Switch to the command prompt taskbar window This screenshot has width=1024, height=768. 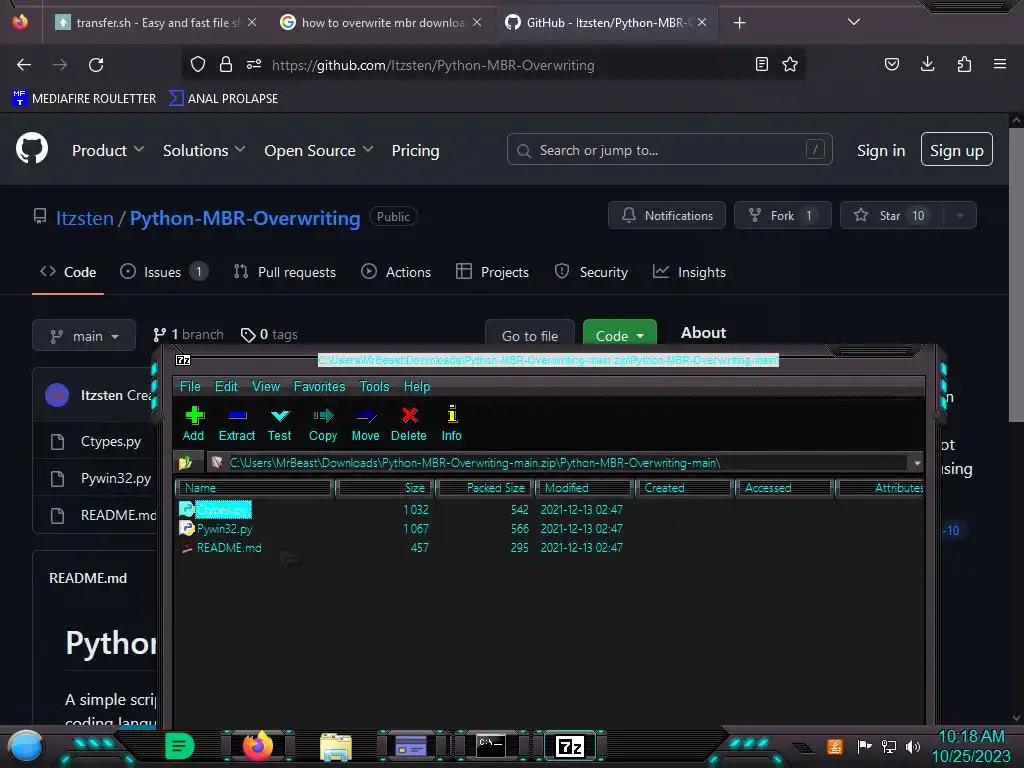point(490,746)
